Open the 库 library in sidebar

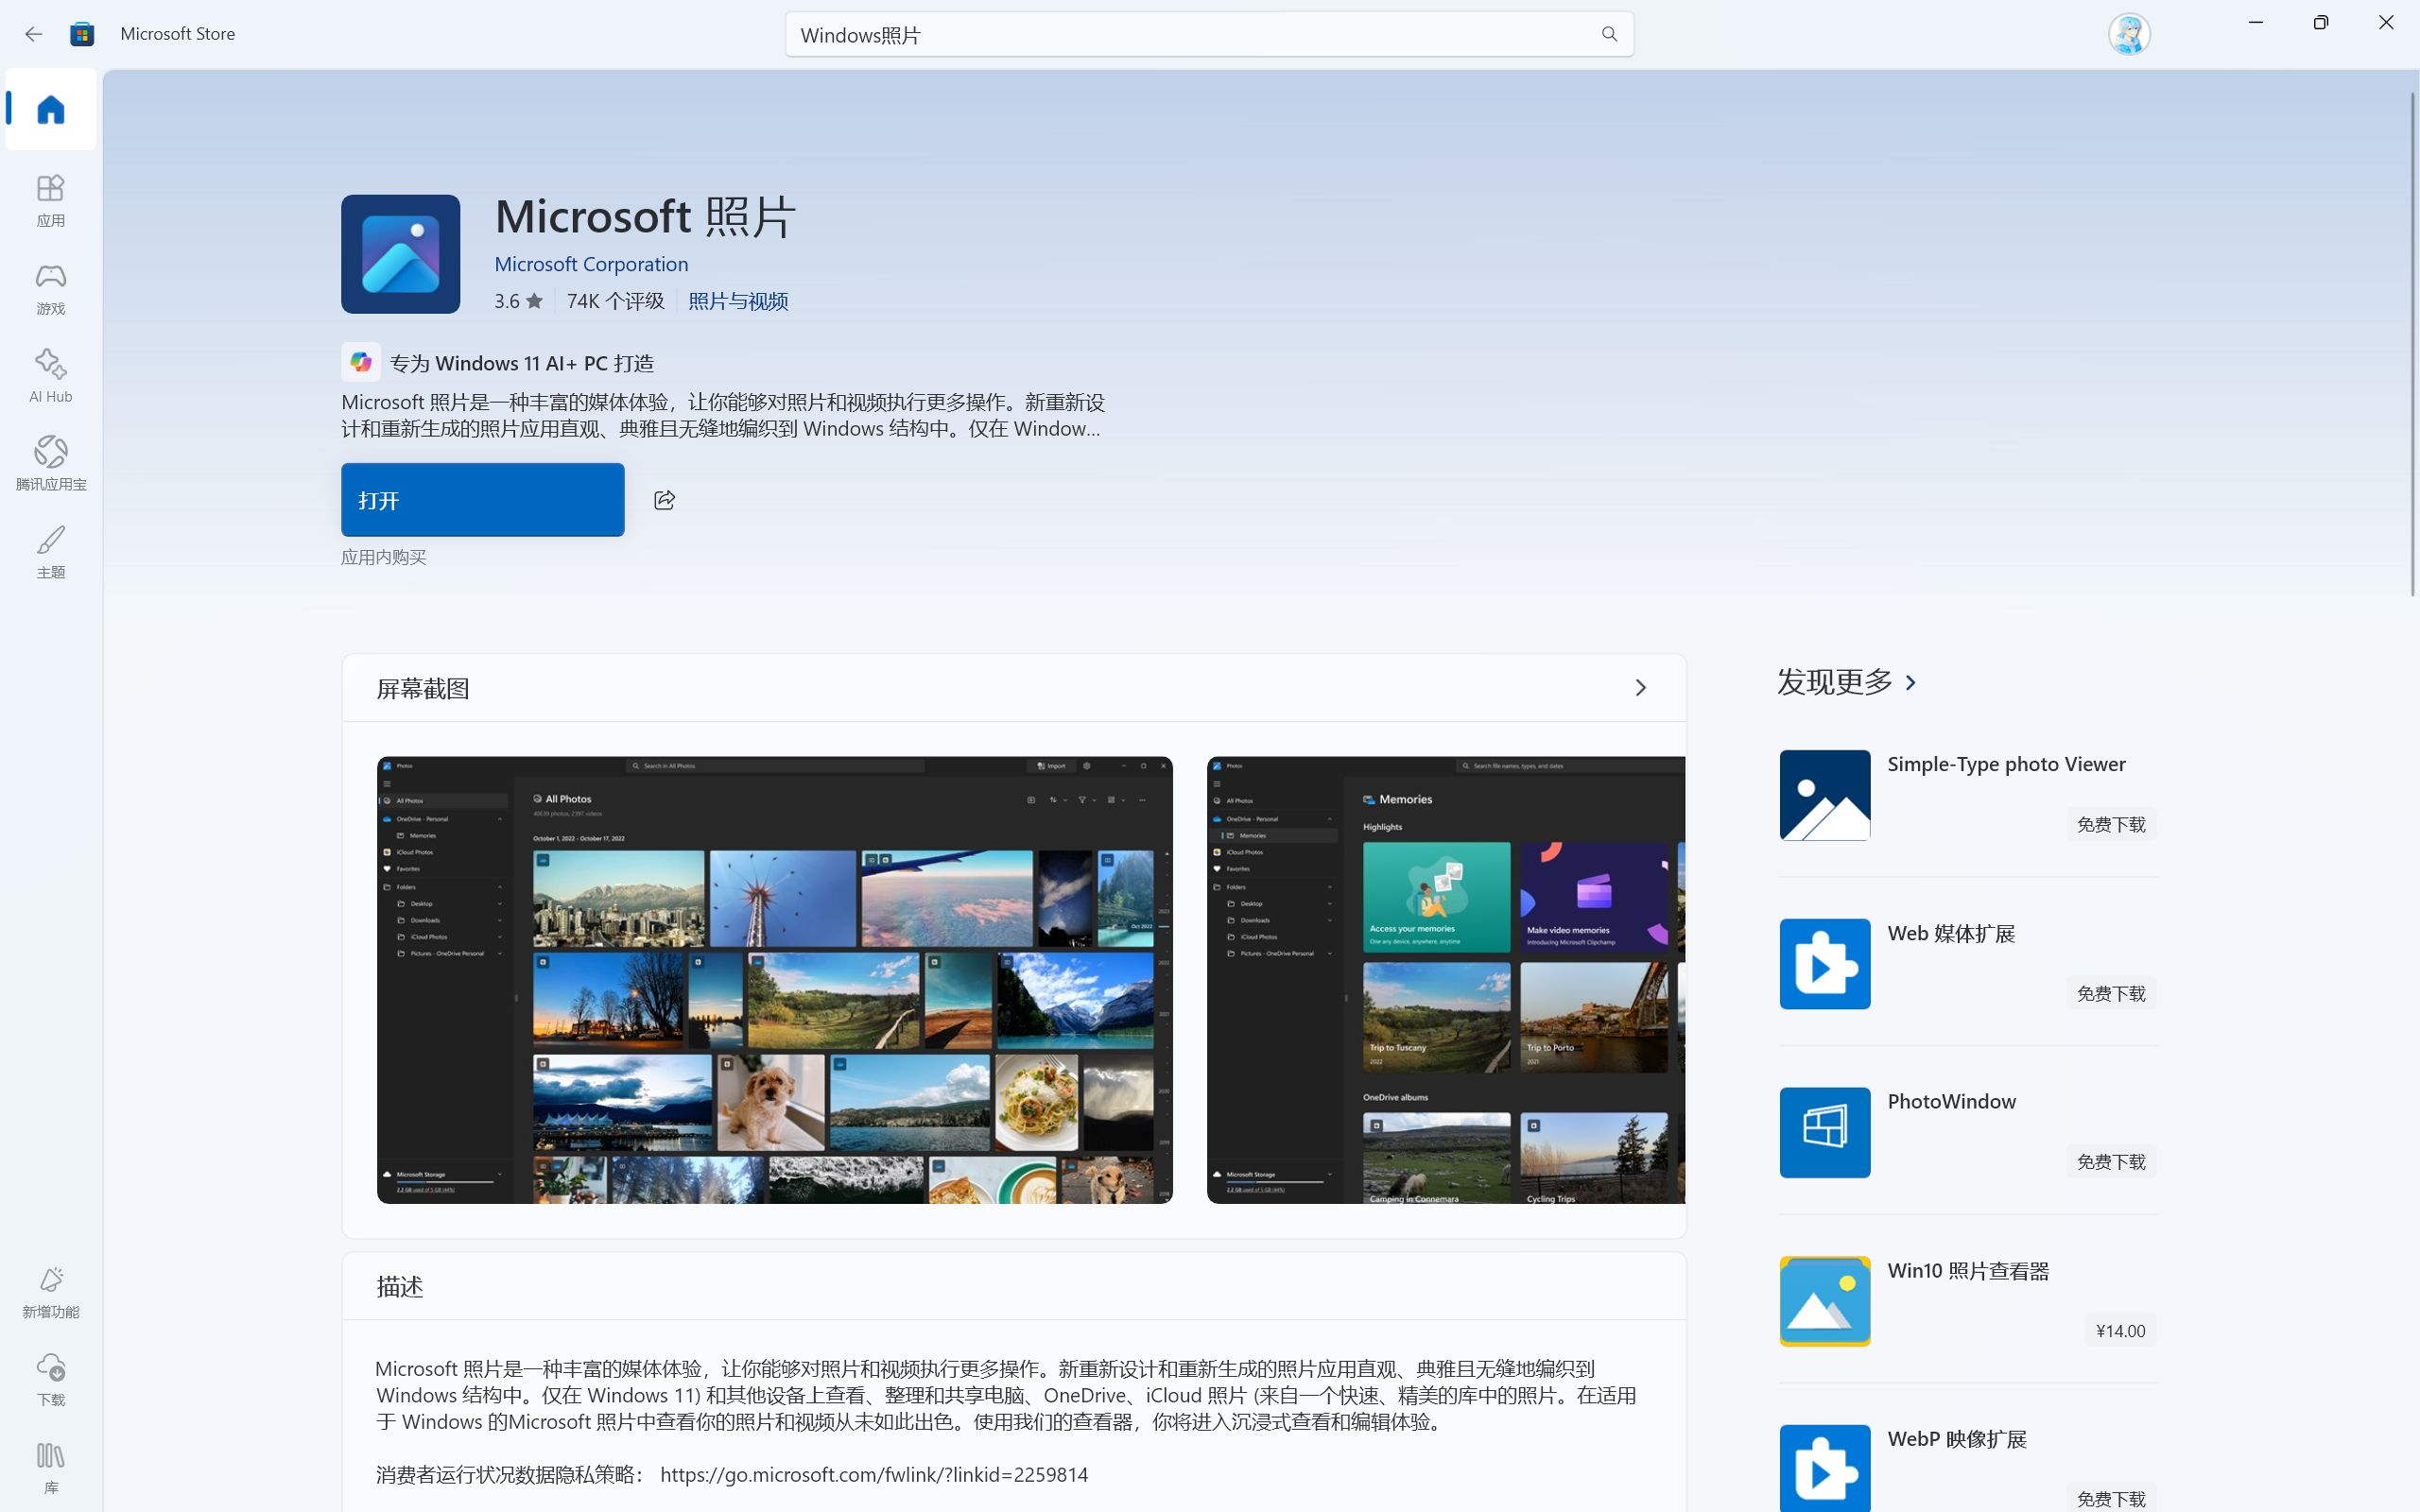51,1468
